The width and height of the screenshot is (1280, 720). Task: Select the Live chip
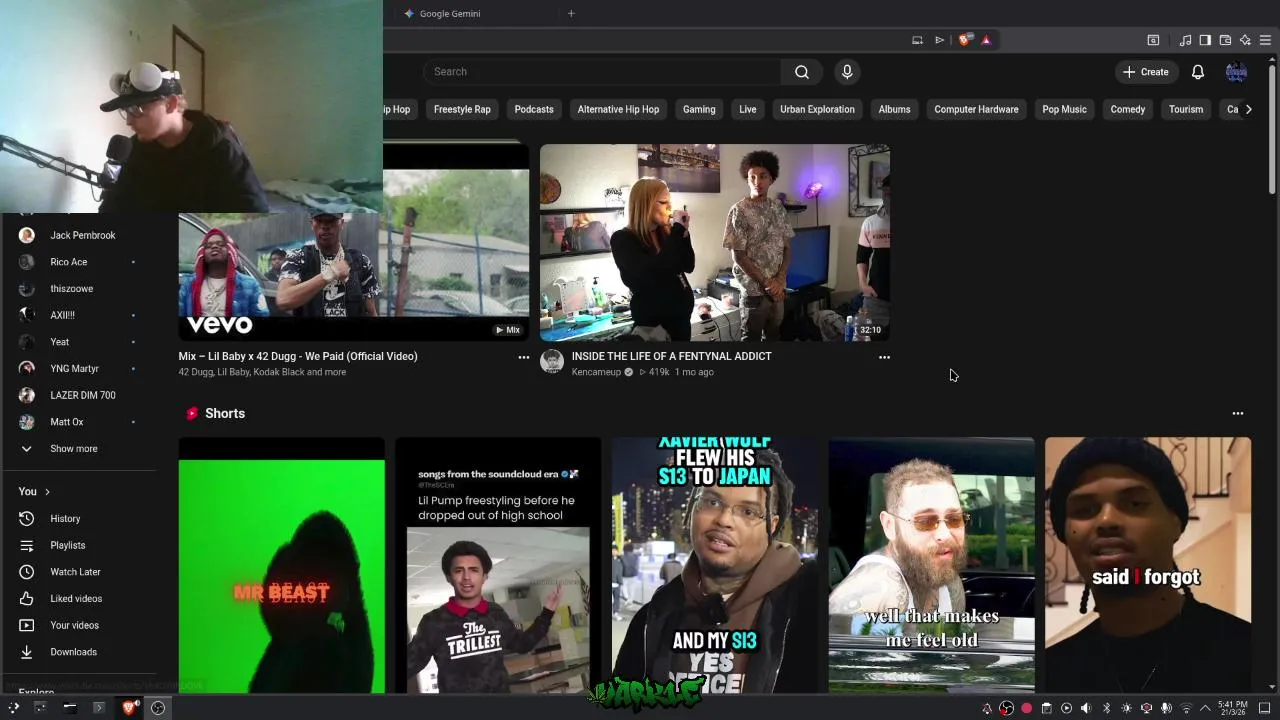pyautogui.click(x=748, y=109)
